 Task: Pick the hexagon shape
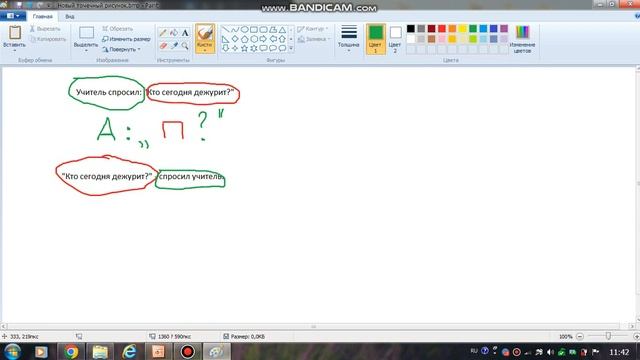pos(253,39)
